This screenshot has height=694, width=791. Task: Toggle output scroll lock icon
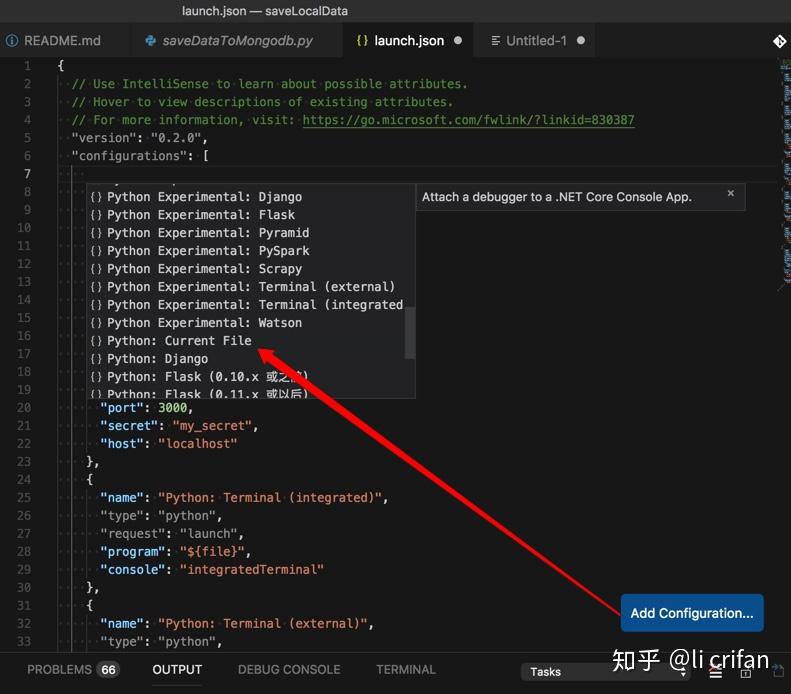(746, 672)
